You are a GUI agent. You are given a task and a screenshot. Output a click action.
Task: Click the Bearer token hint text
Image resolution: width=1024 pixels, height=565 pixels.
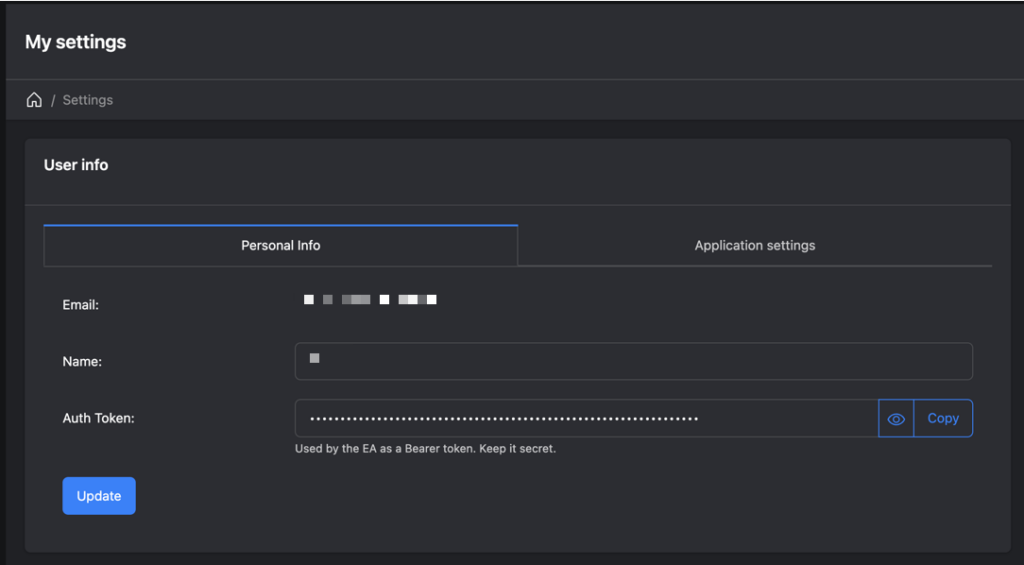(x=425, y=449)
